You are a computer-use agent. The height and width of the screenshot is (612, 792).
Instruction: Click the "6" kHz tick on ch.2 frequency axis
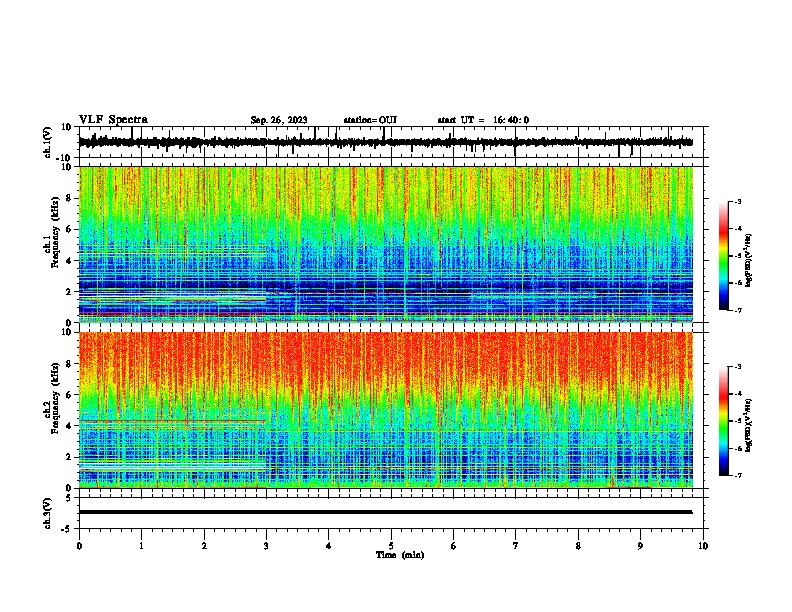70,394
